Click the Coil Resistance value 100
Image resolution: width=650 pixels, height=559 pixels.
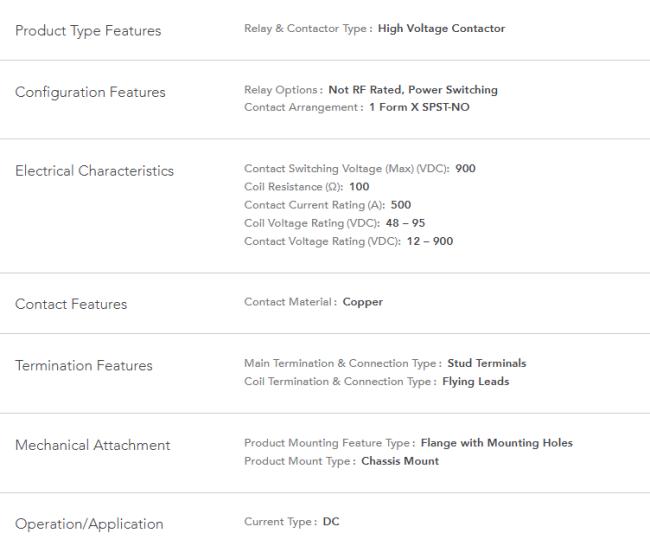pyautogui.click(x=359, y=187)
